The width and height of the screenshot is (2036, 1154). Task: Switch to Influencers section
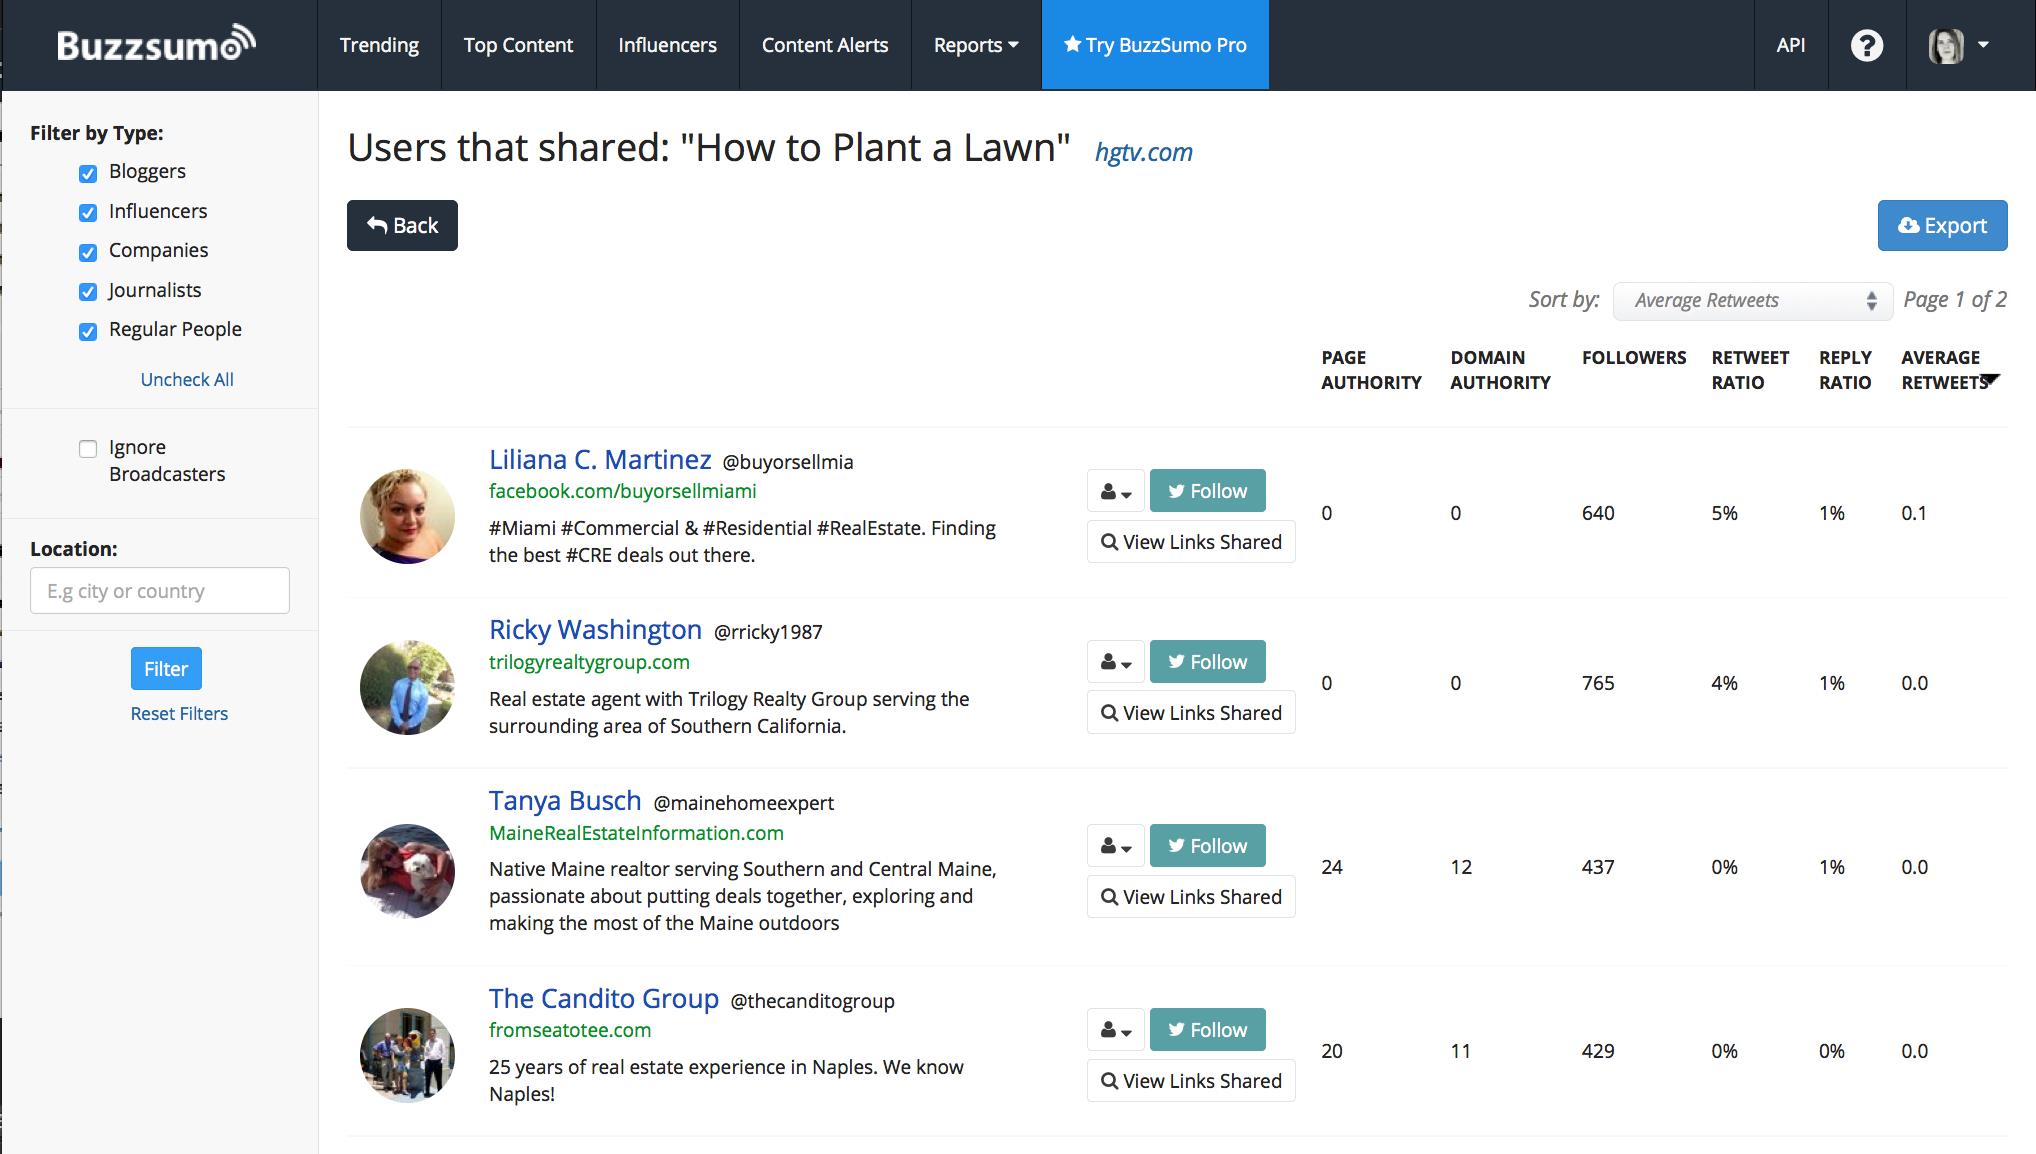[x=667, y=45]
